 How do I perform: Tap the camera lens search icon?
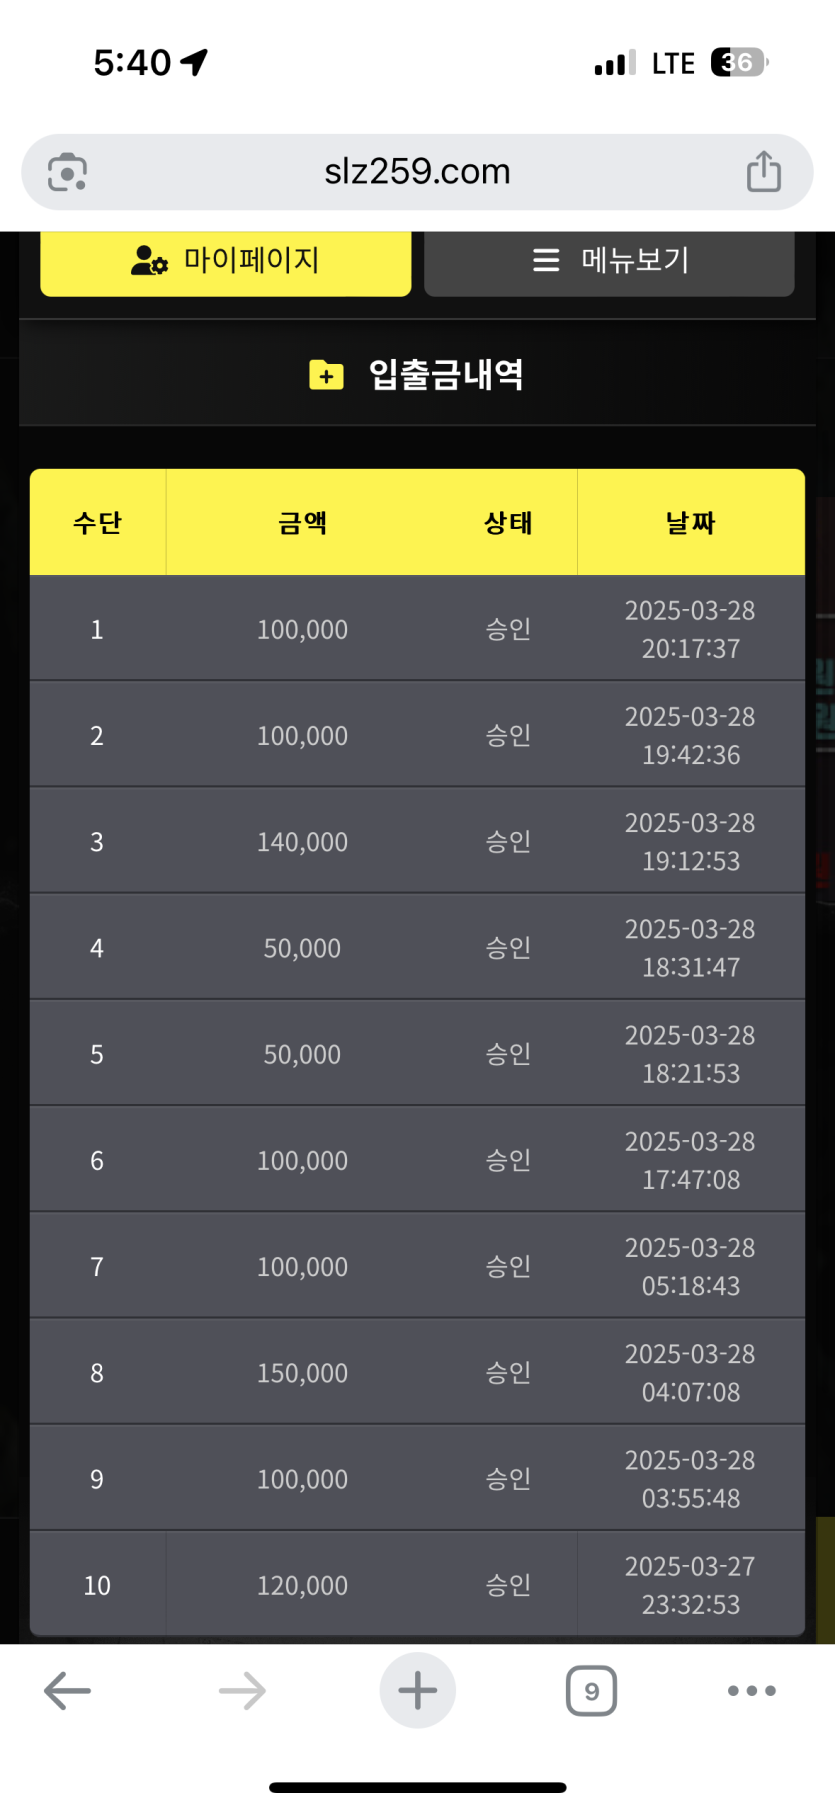click(67, 172)
